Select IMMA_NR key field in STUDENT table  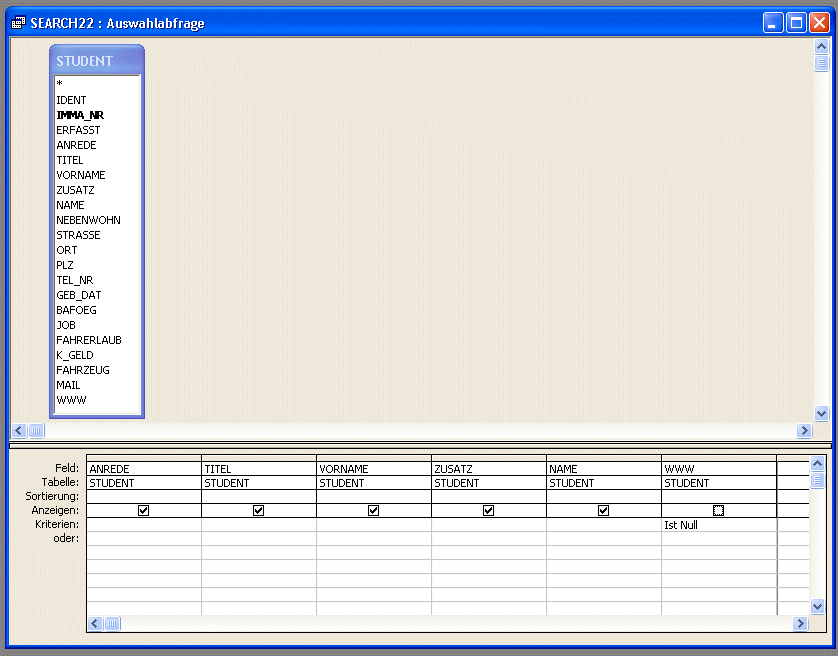point(97,115)
